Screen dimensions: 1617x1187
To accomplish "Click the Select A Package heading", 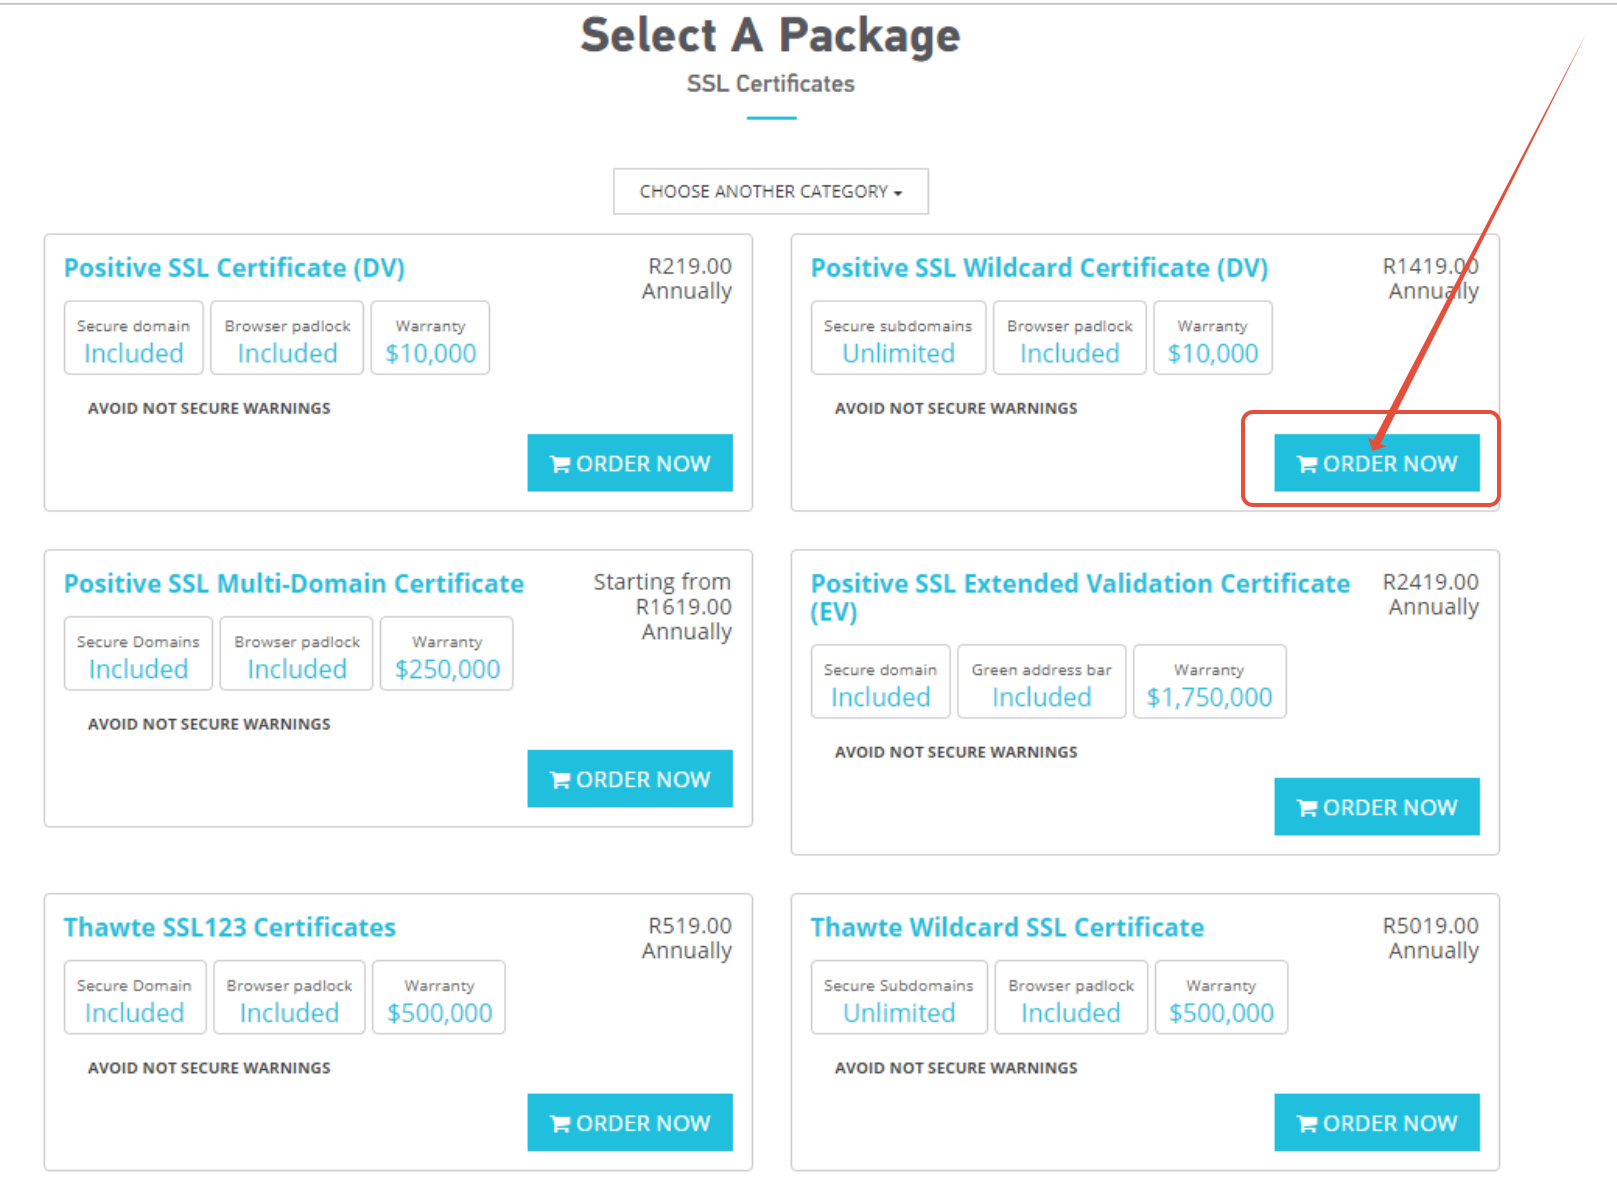I will [770, 36].
